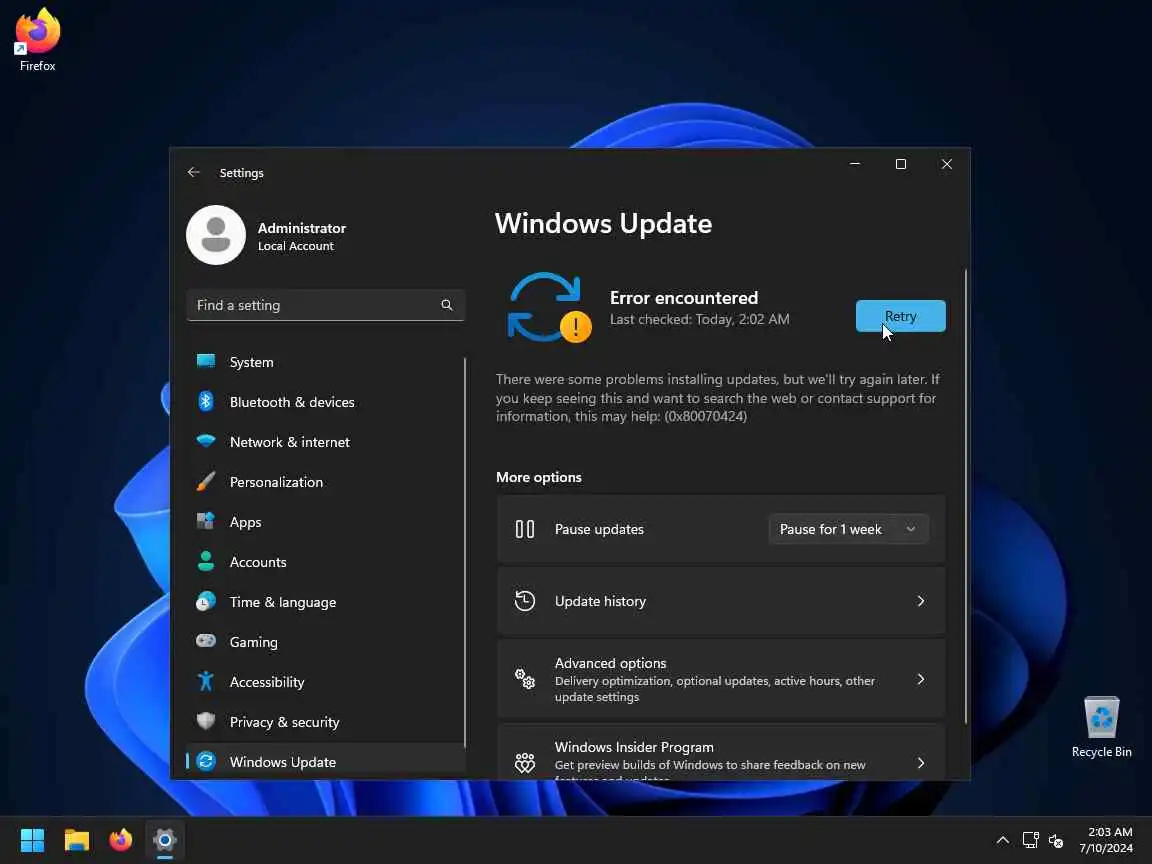Select the Bluetooth icon in sidebar
The width and height of the screenshot is (1152, 864).
[x=206, y=401]
